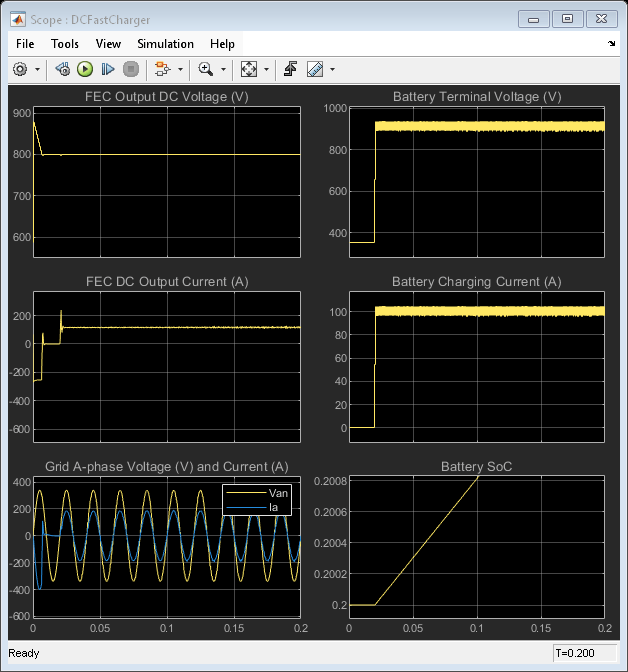Close the DCFastCharger scope window
Image resolution: width=628 pixels, height=672 pixels.
(601, 19)
